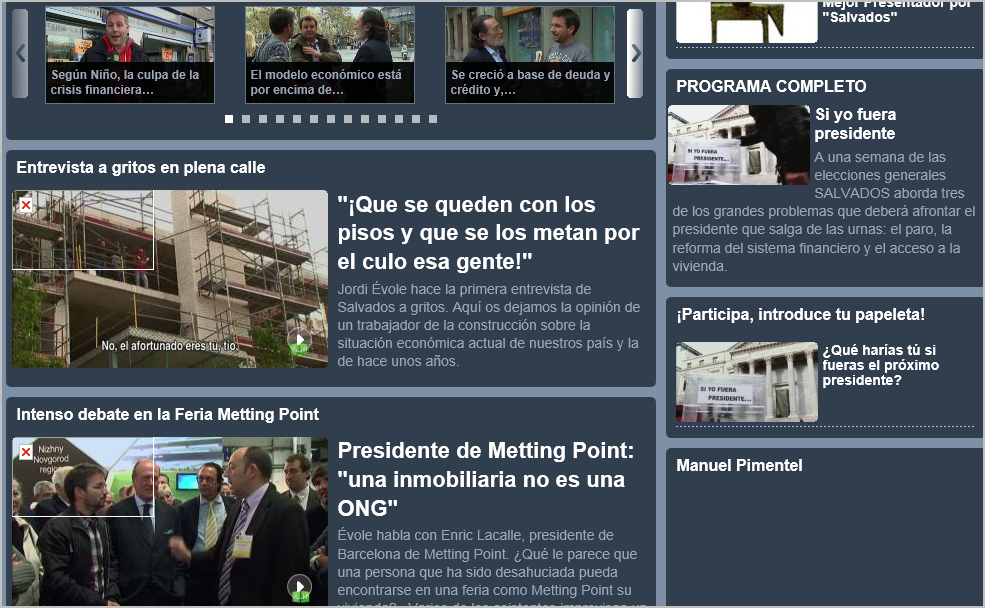985x608 pixels.
Task: Open the 'Según Niño, la culpa de la crisis' clip
Action: 130,55
